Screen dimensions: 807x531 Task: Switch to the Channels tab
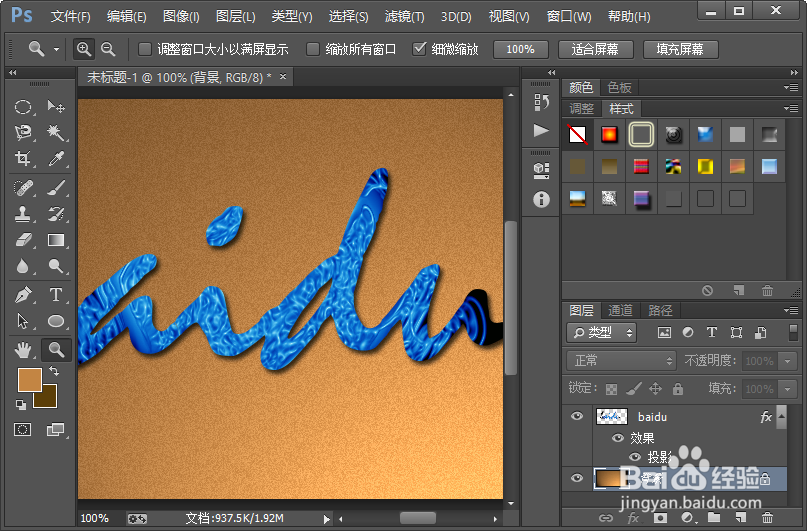point(620,310)
